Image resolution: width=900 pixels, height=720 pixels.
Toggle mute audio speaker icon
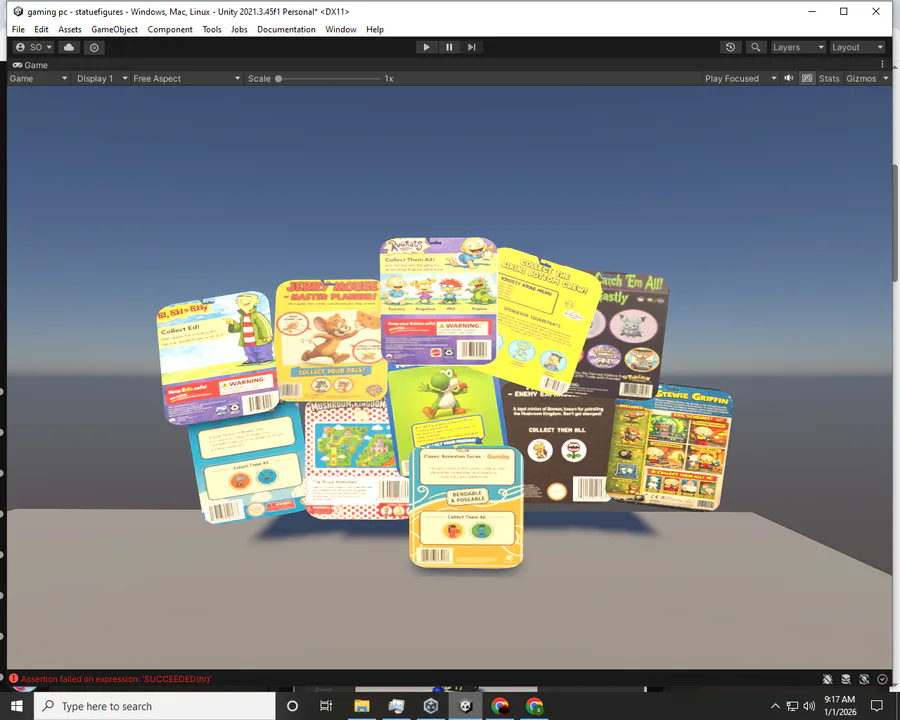[789, 78]
